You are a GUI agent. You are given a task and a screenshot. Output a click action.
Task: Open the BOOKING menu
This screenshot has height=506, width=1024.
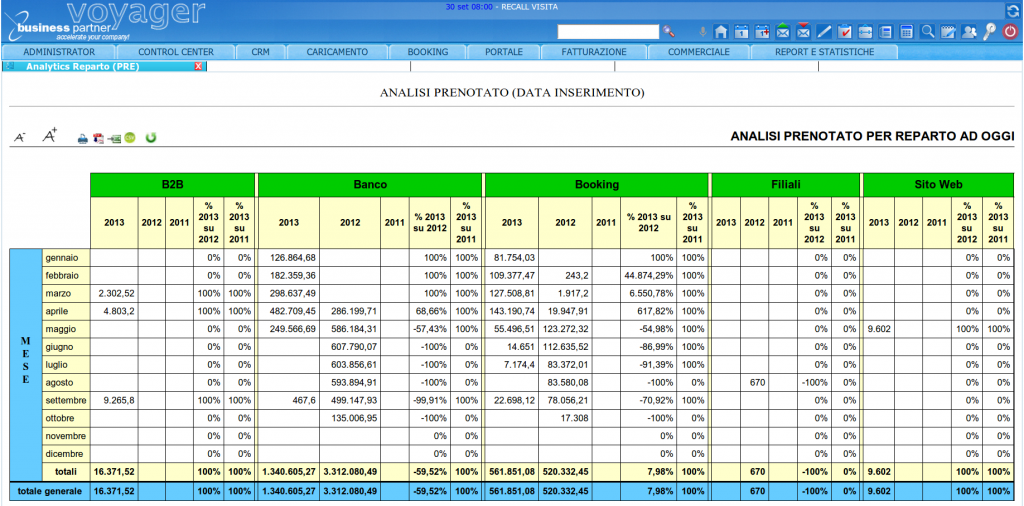tap(428, 52)
